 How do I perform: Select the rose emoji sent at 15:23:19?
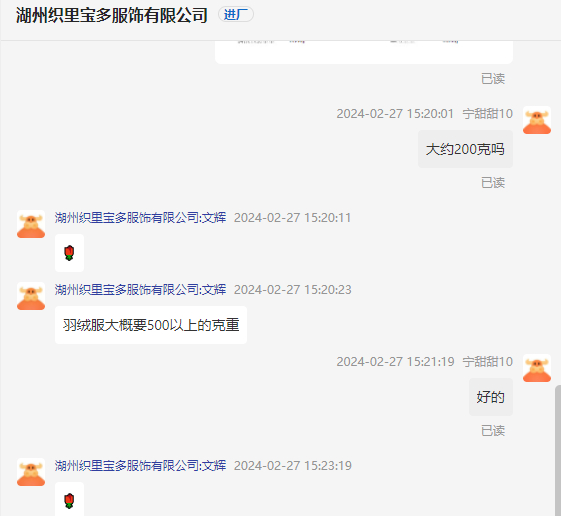(69, 500)
